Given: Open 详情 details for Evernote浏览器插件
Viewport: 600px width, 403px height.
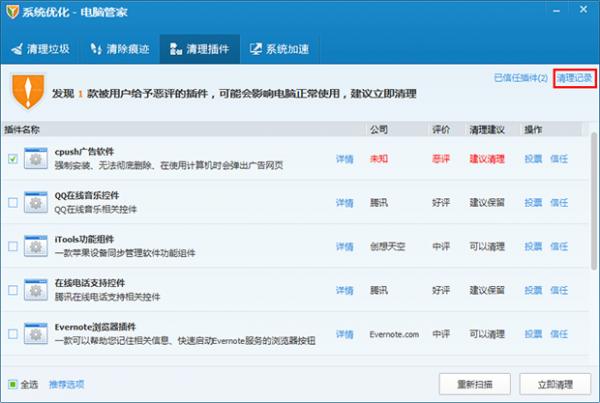Looking at the screenshot, I should coord(344,334).
